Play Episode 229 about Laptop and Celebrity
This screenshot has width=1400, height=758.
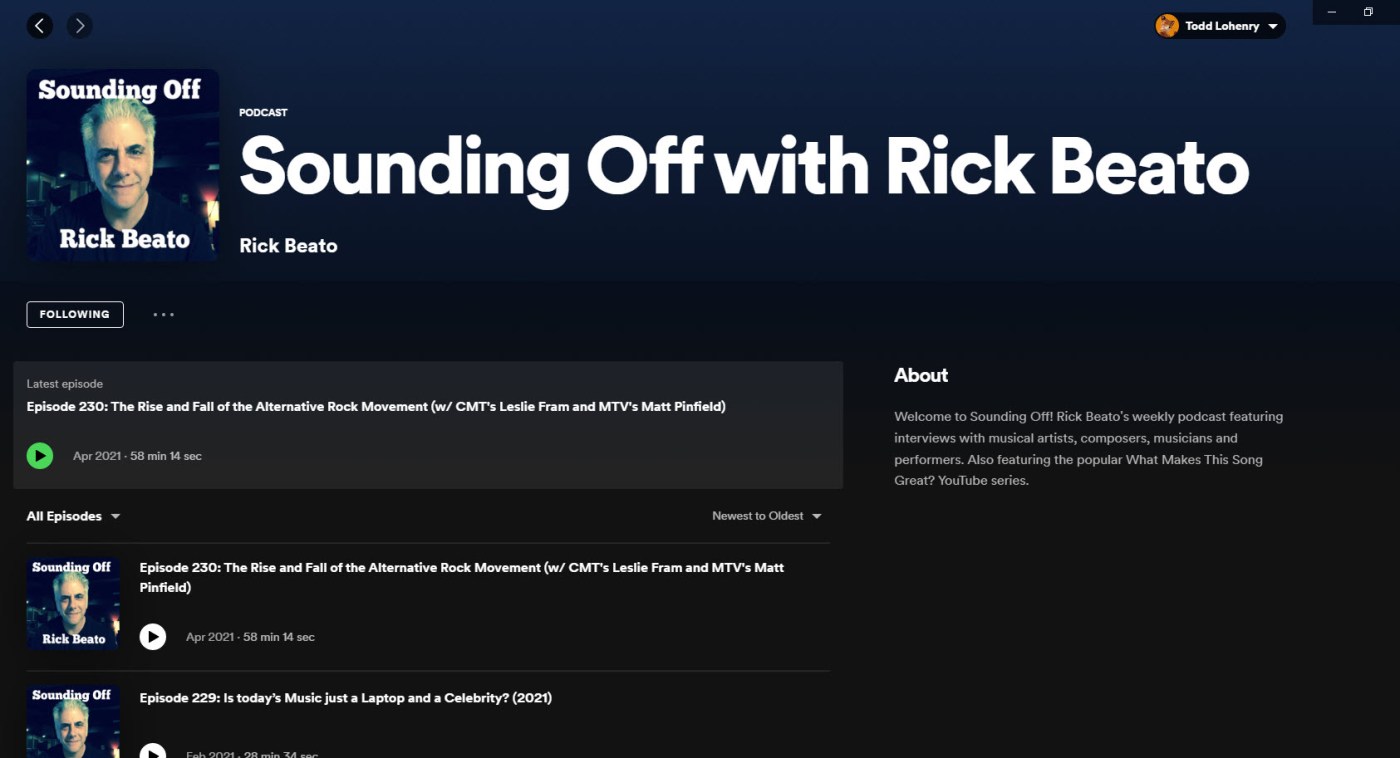pos(153,750)
